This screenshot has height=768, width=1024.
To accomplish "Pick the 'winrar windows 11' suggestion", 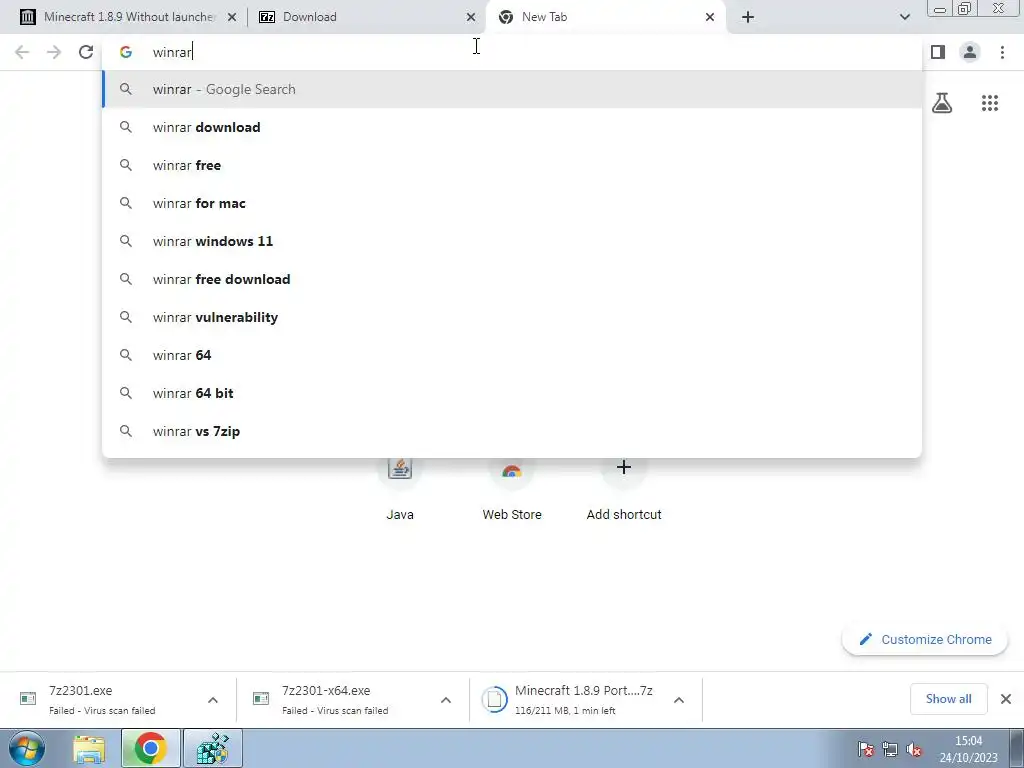I will coord(512,241).
